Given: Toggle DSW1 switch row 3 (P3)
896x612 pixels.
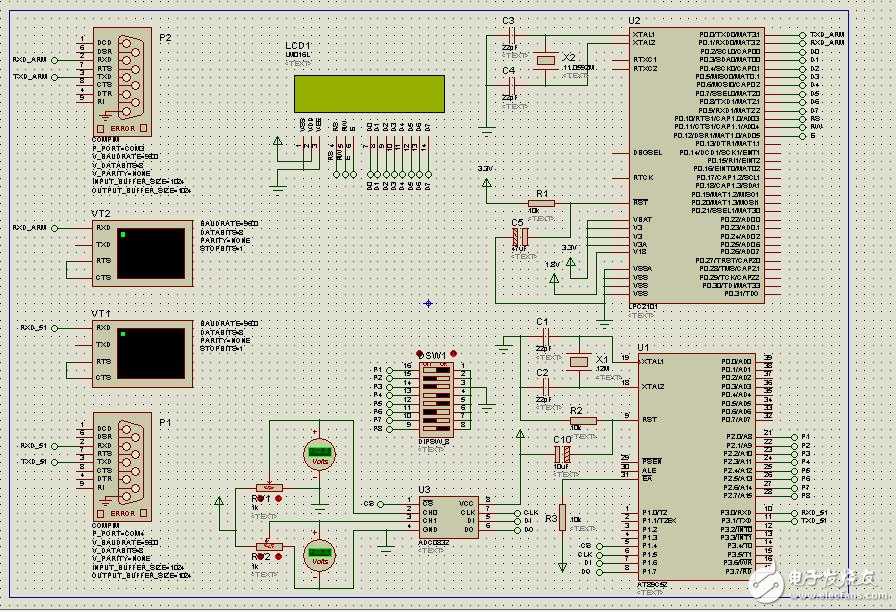Looking at the screenshot, I should (x=437, y=386).
